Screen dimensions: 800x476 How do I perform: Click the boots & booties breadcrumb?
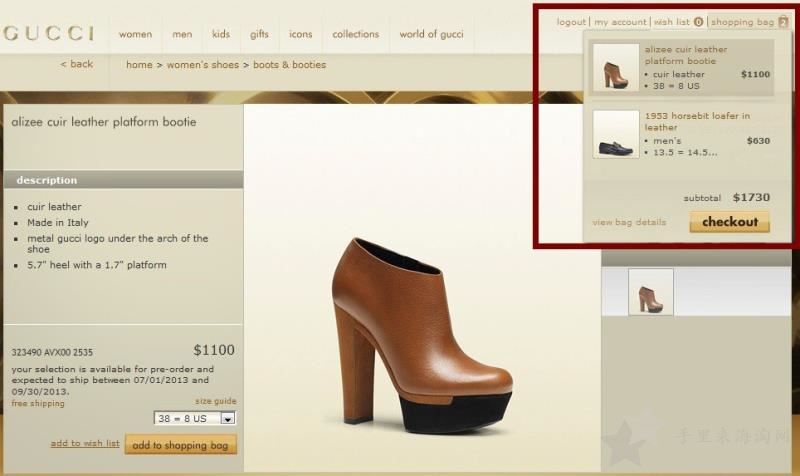click(289, 65)
